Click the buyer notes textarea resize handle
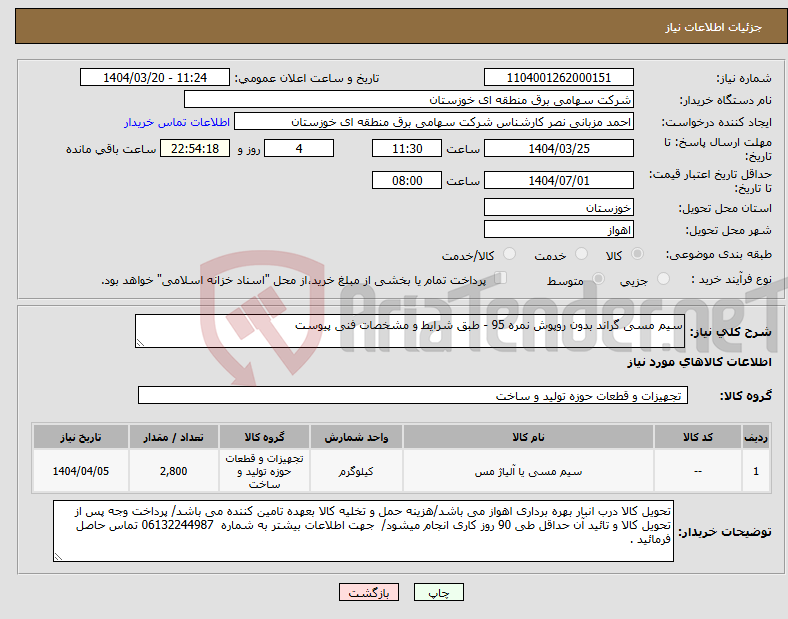The width and height of the screenshot is (788, 619). tap(58, 557)
